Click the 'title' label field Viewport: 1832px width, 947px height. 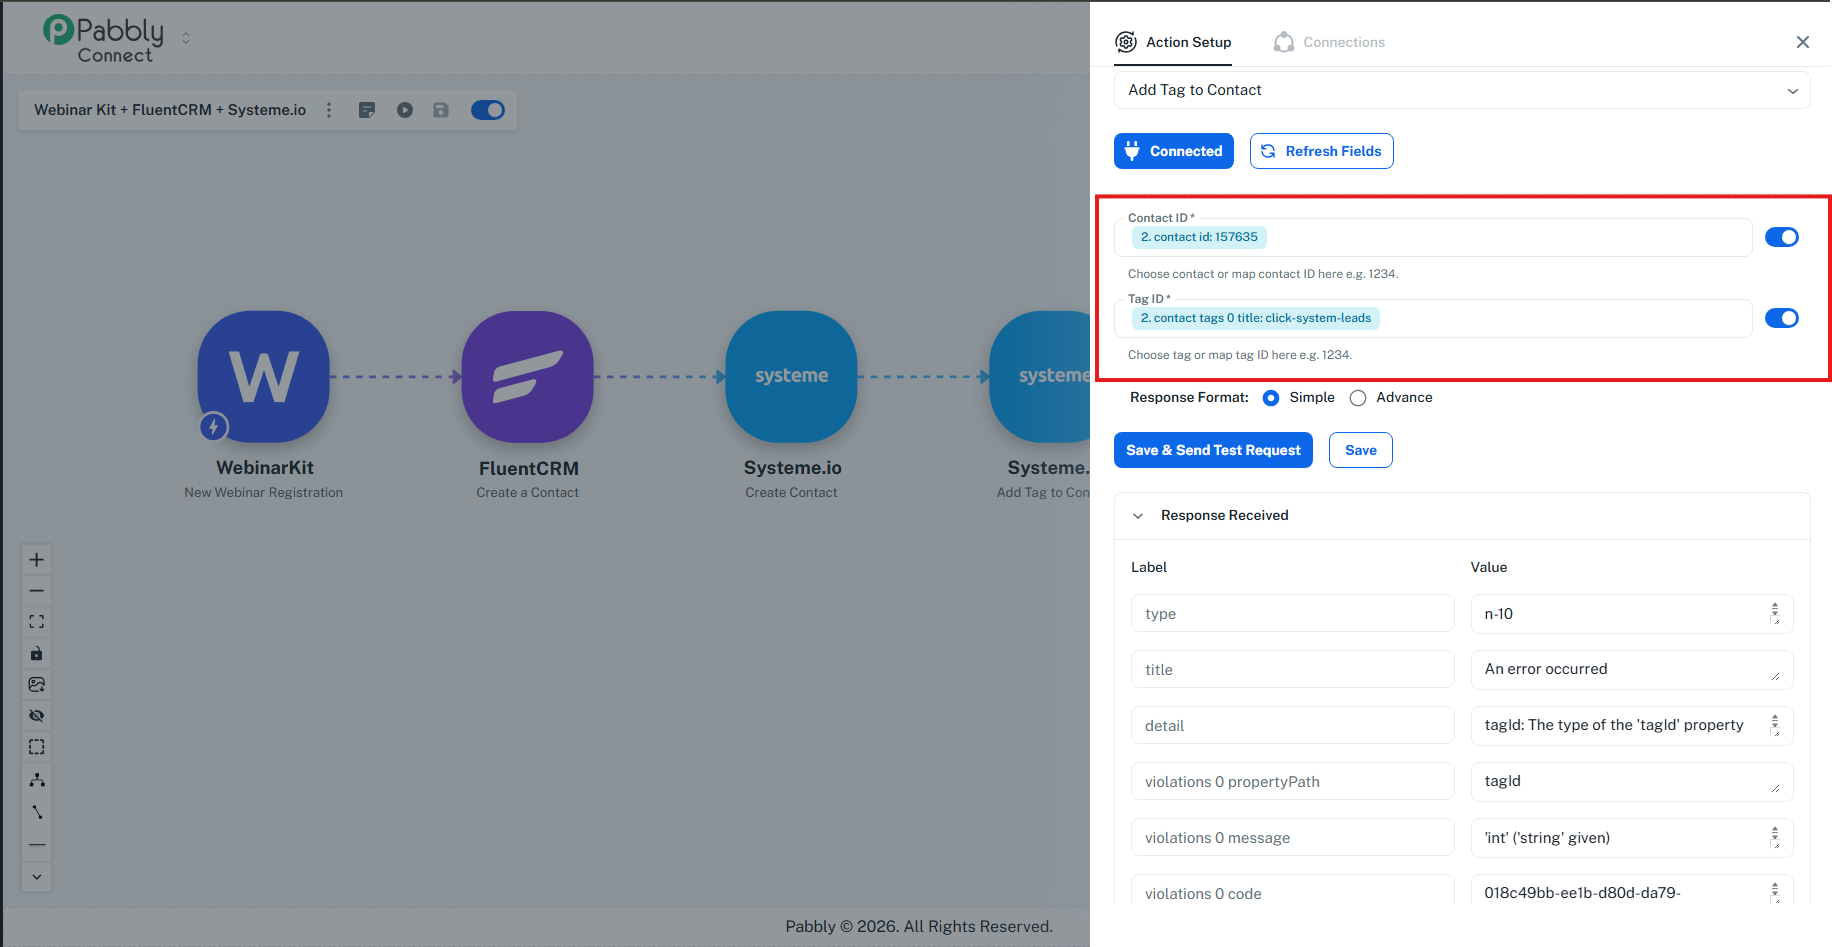tap(1293, 670)
